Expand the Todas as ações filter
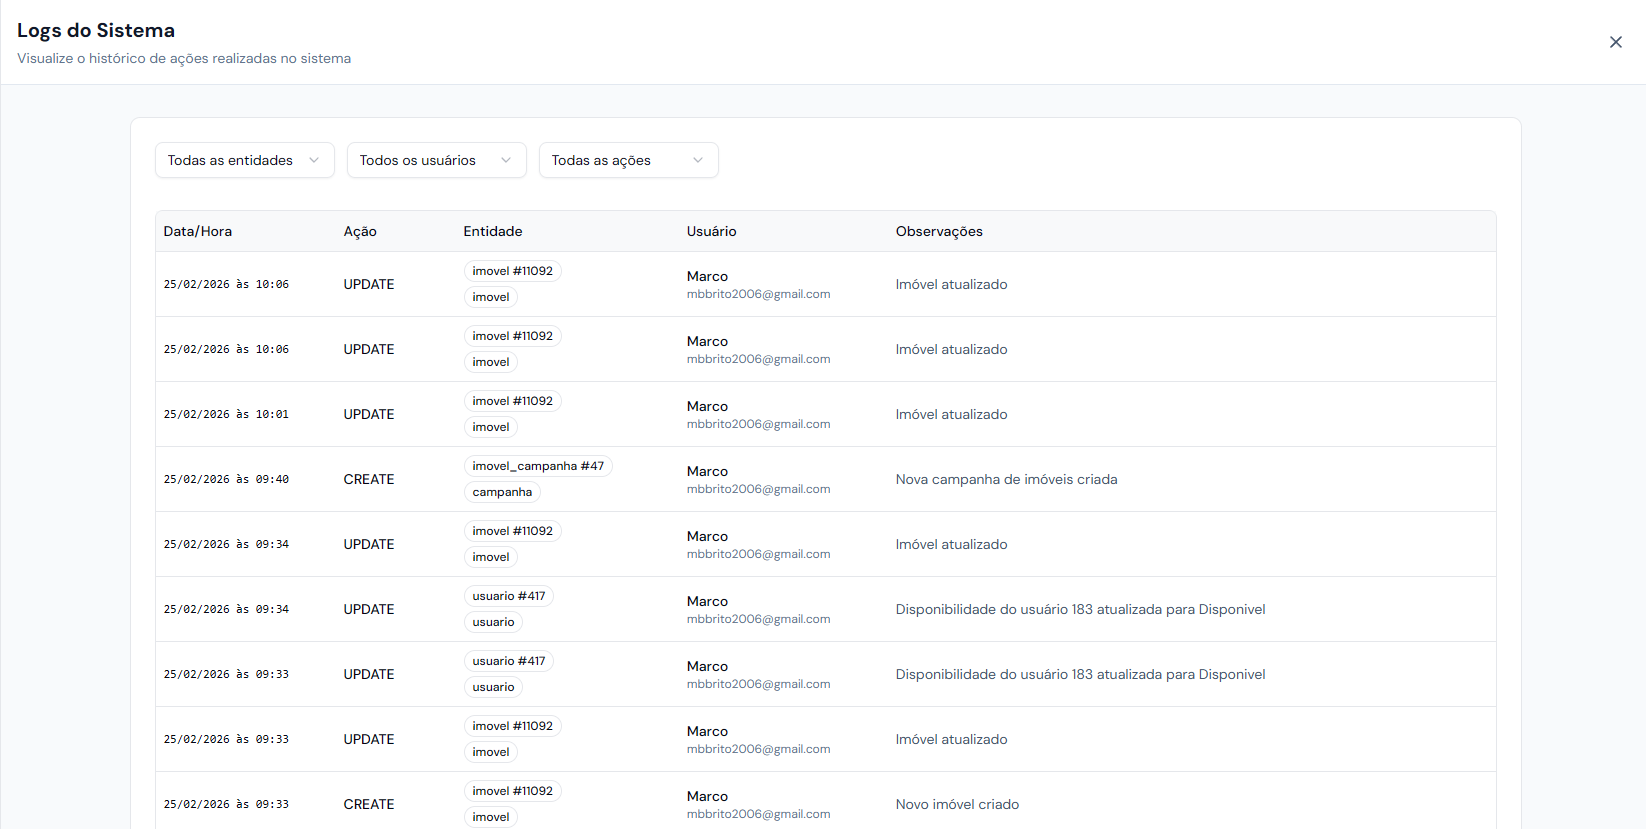The width and height of the screenshot is (1646, 829). 628,160
